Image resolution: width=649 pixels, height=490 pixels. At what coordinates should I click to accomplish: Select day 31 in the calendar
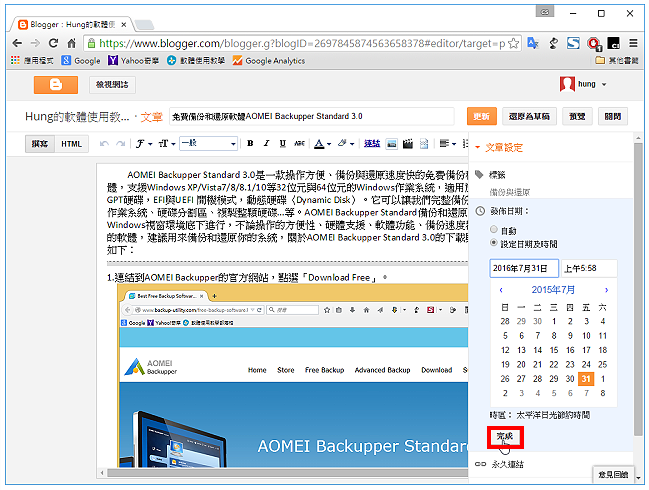586,379
